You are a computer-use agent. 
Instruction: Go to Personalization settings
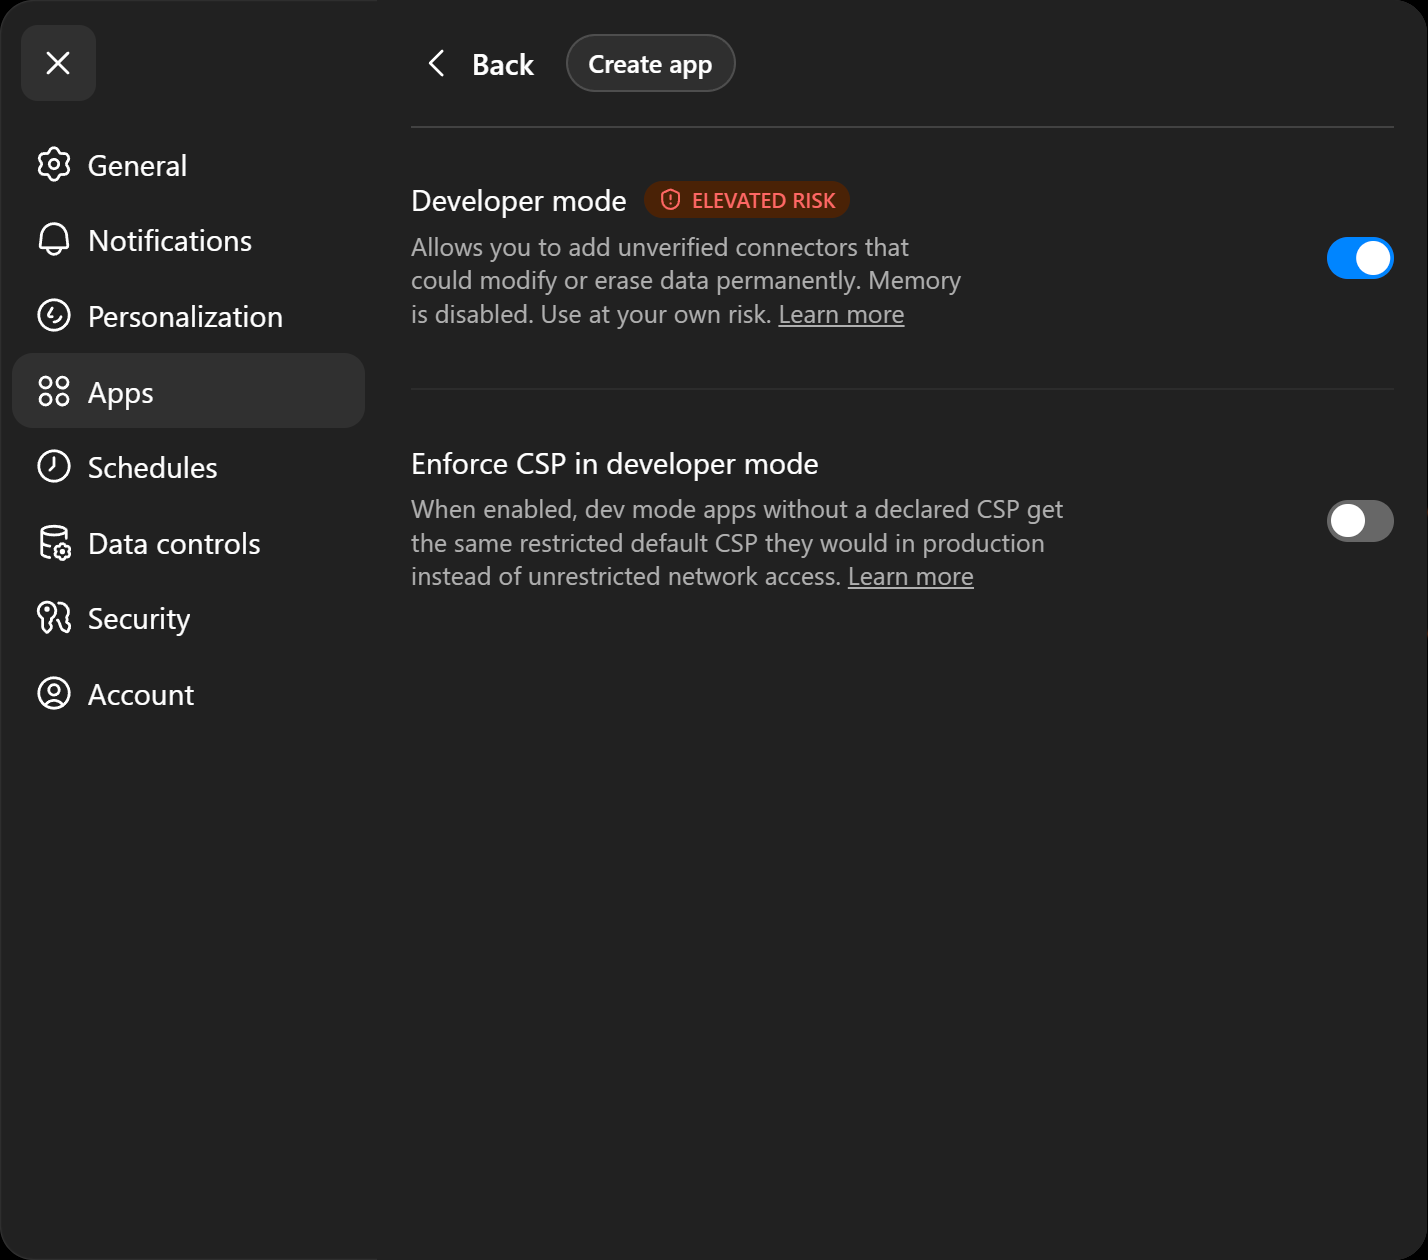point(188,316)
